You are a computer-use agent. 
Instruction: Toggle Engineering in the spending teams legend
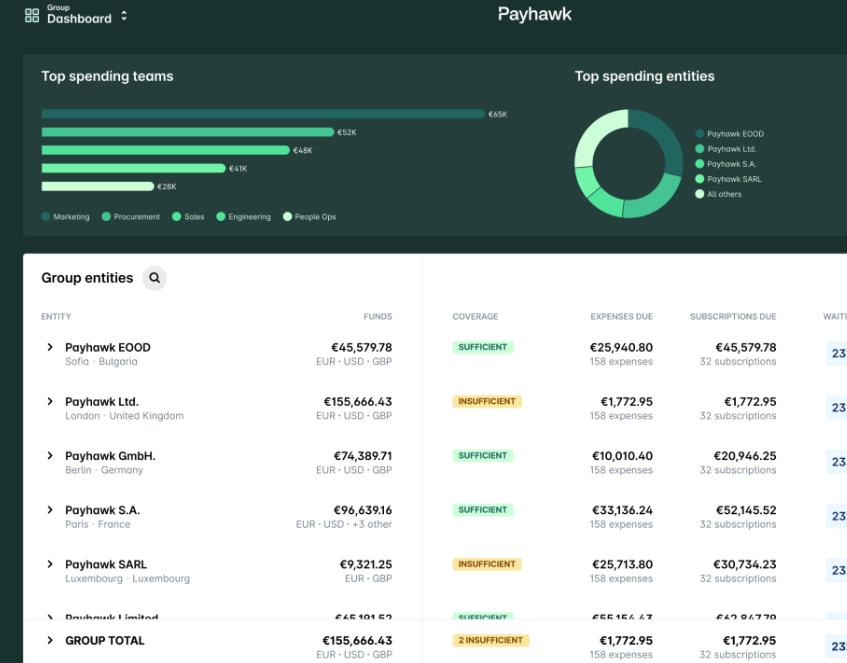(221, 216)
